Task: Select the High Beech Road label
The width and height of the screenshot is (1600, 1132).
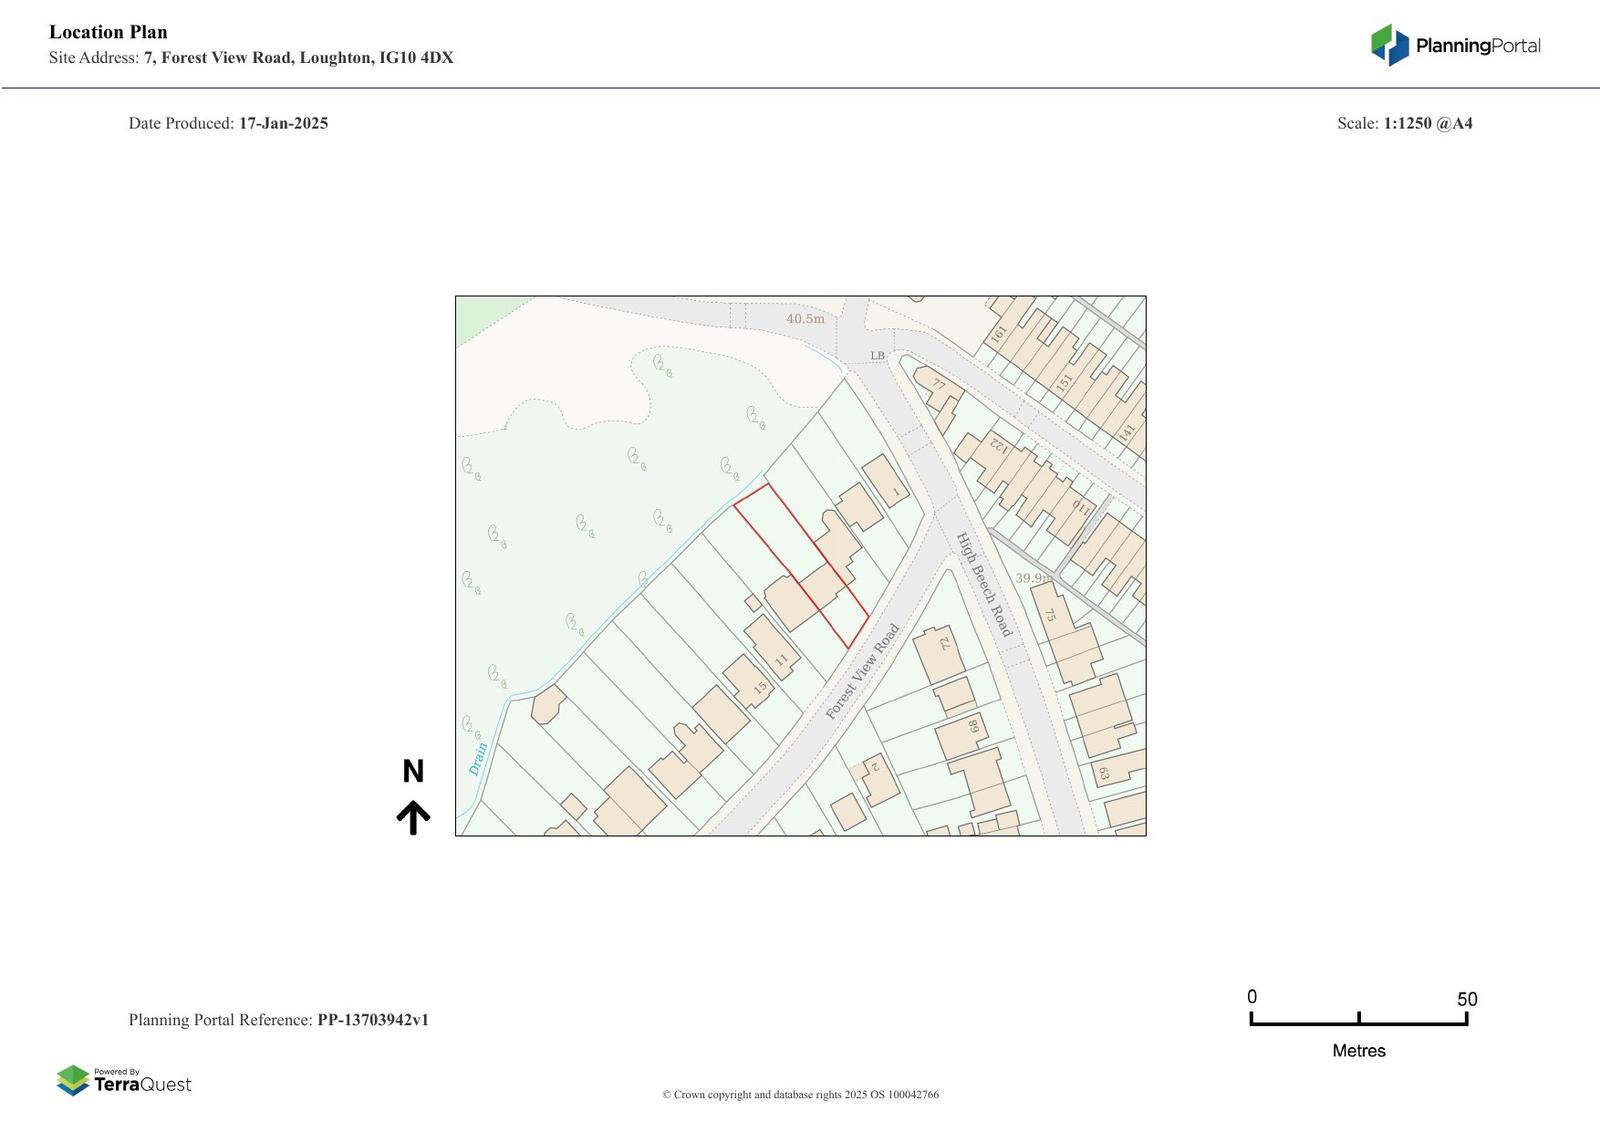Action: 984,584
